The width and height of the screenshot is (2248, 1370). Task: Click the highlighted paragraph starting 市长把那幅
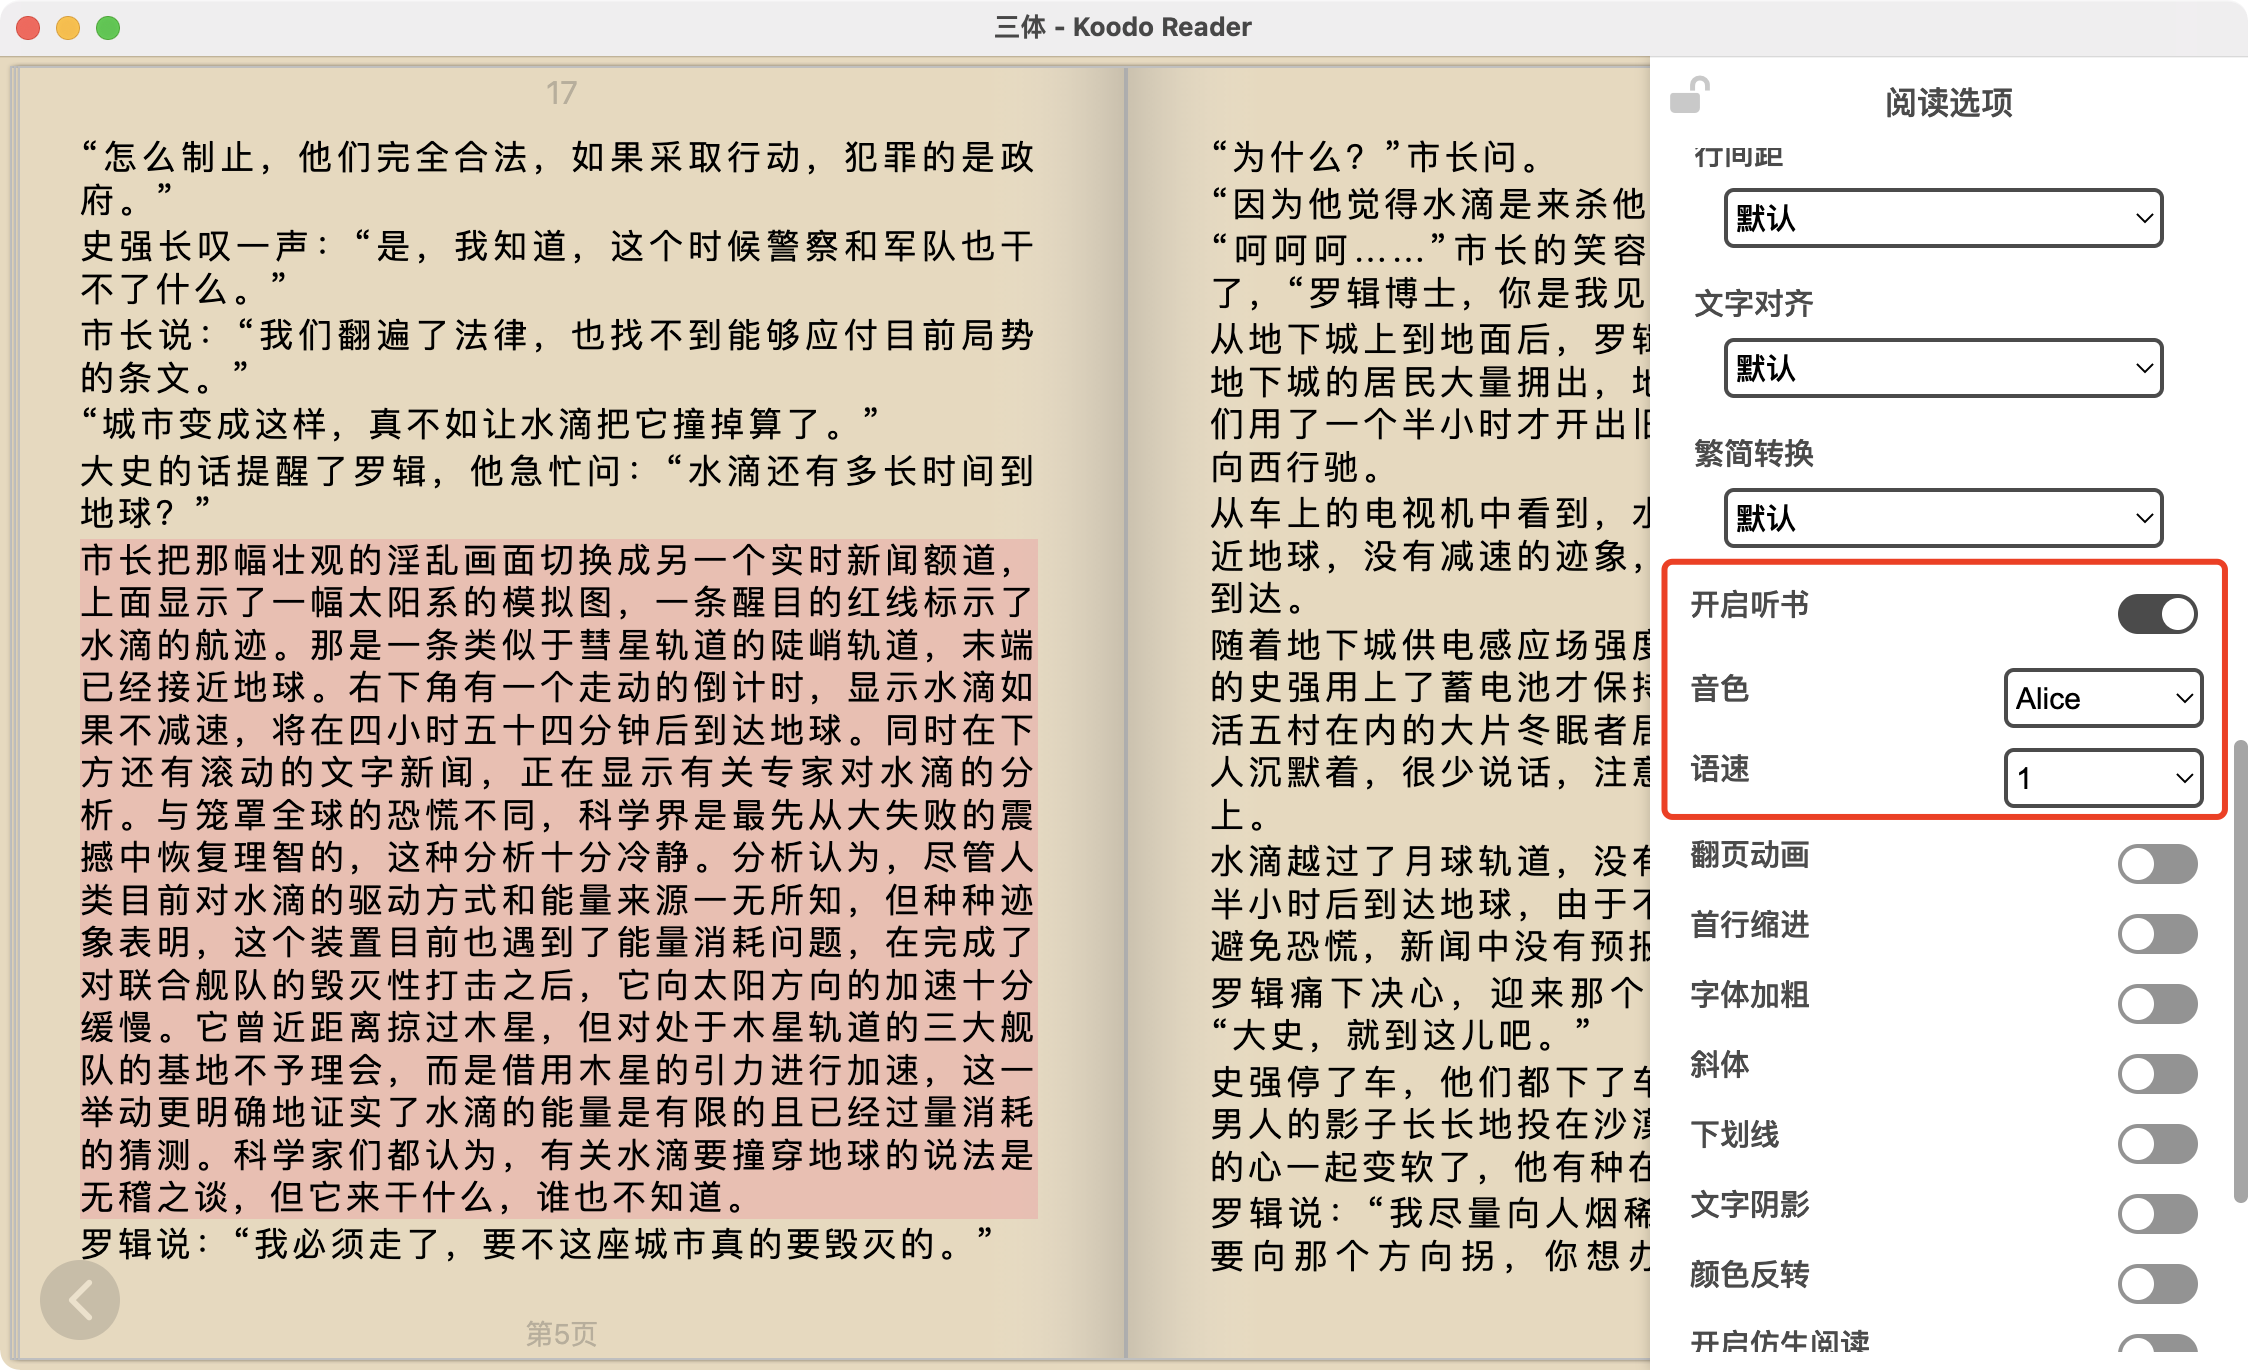click(558, 878)
